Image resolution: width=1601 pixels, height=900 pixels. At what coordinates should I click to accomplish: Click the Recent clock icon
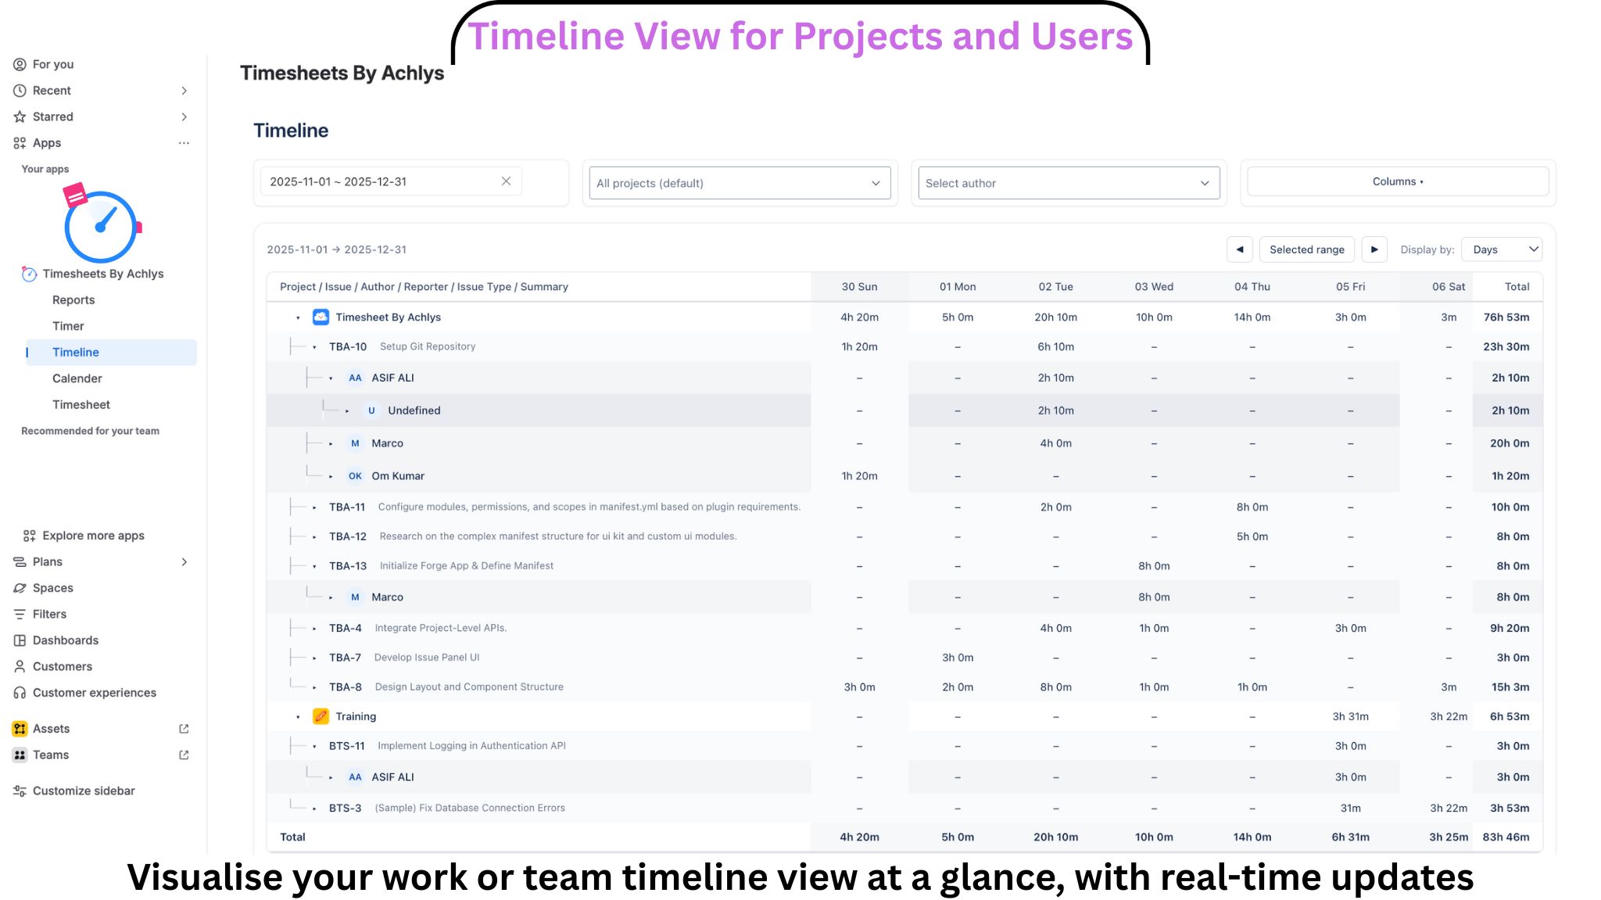[x=20, y=90]
